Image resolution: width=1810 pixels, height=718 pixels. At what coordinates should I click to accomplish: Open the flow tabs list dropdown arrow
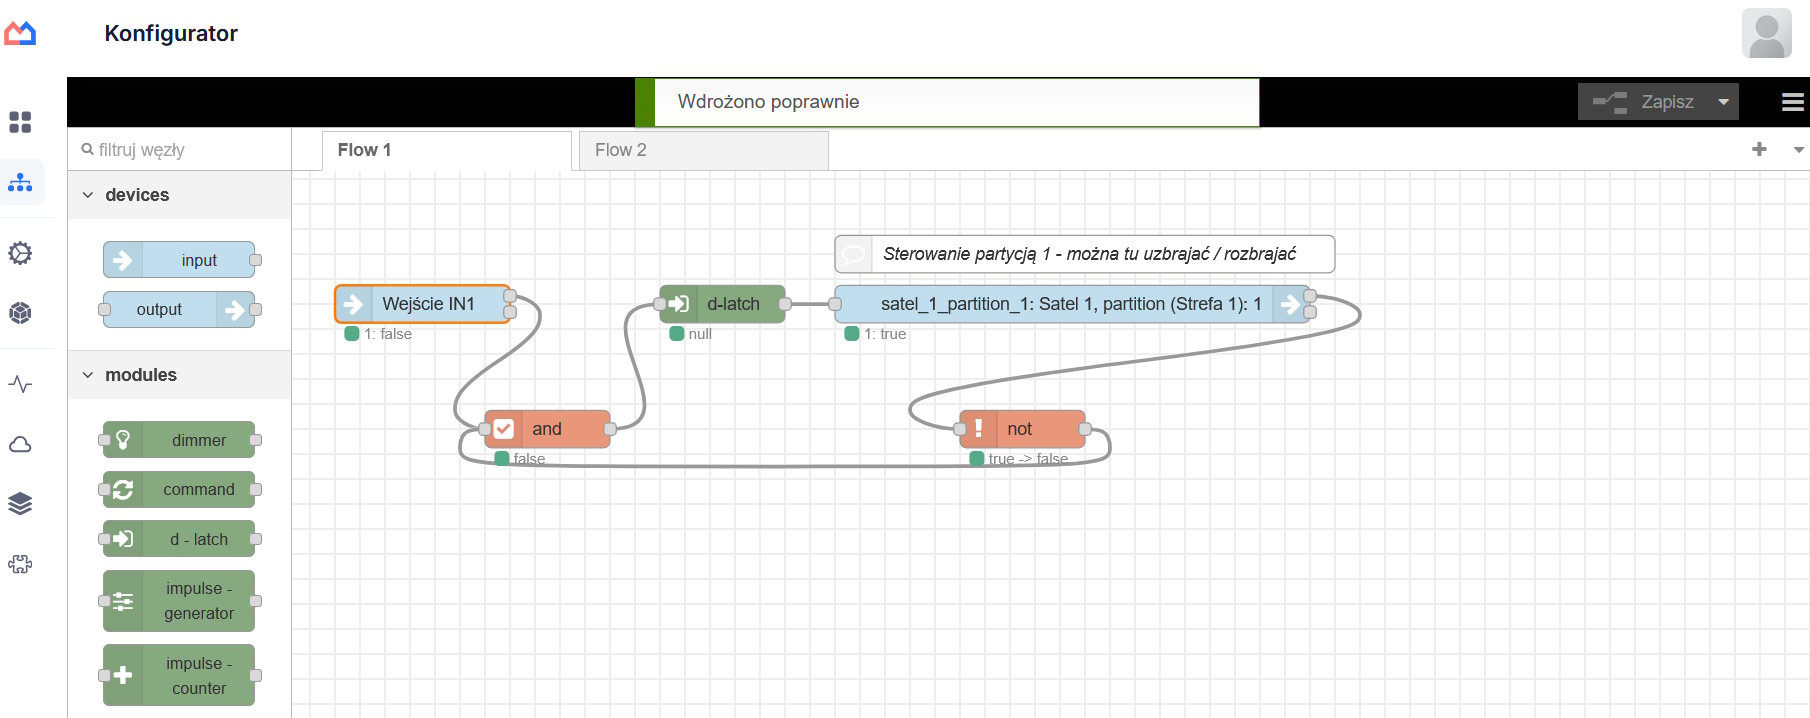click(x=1798, y=150)
